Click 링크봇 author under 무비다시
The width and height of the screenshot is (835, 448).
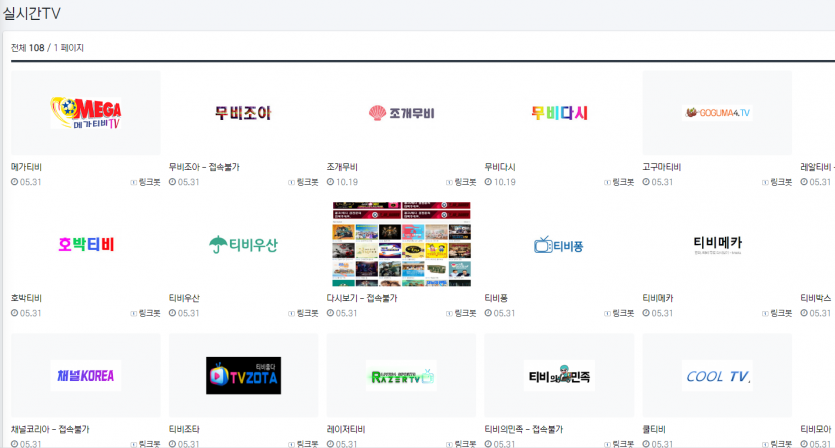click(623, 182)
